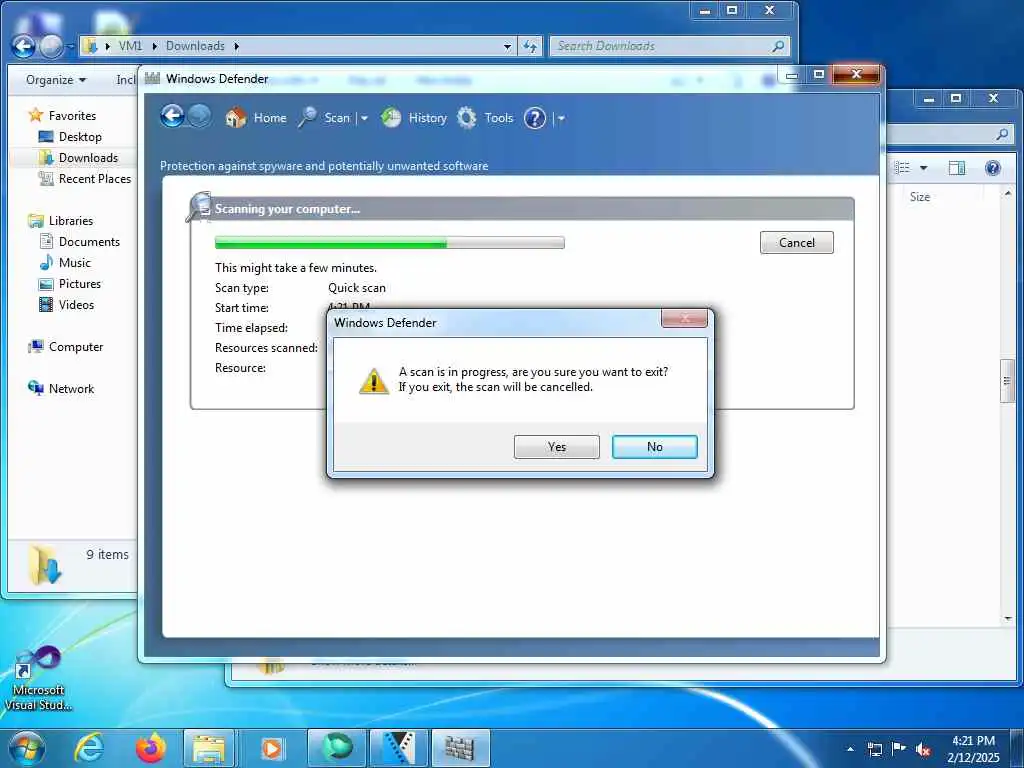The image size is (1024, 768).
Task: Open the Microsoft Visual Studio desktop shortcut
Action: pyautogui.click(x=39, y=679)
